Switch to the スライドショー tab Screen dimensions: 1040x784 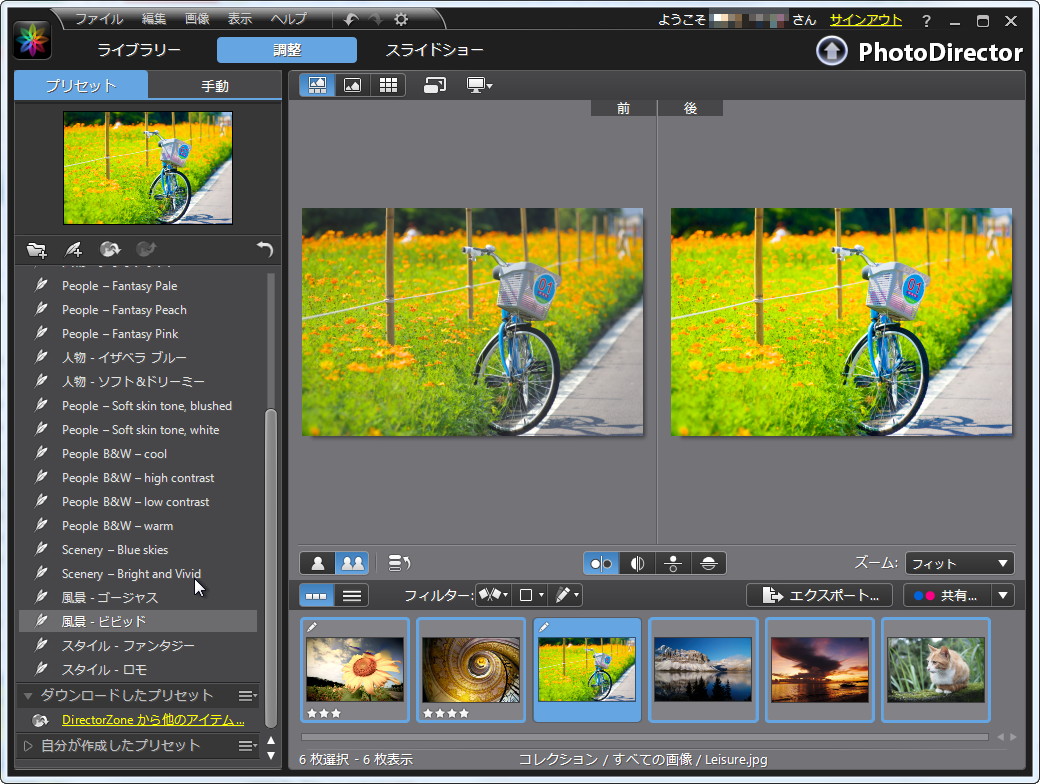[432, 48]
